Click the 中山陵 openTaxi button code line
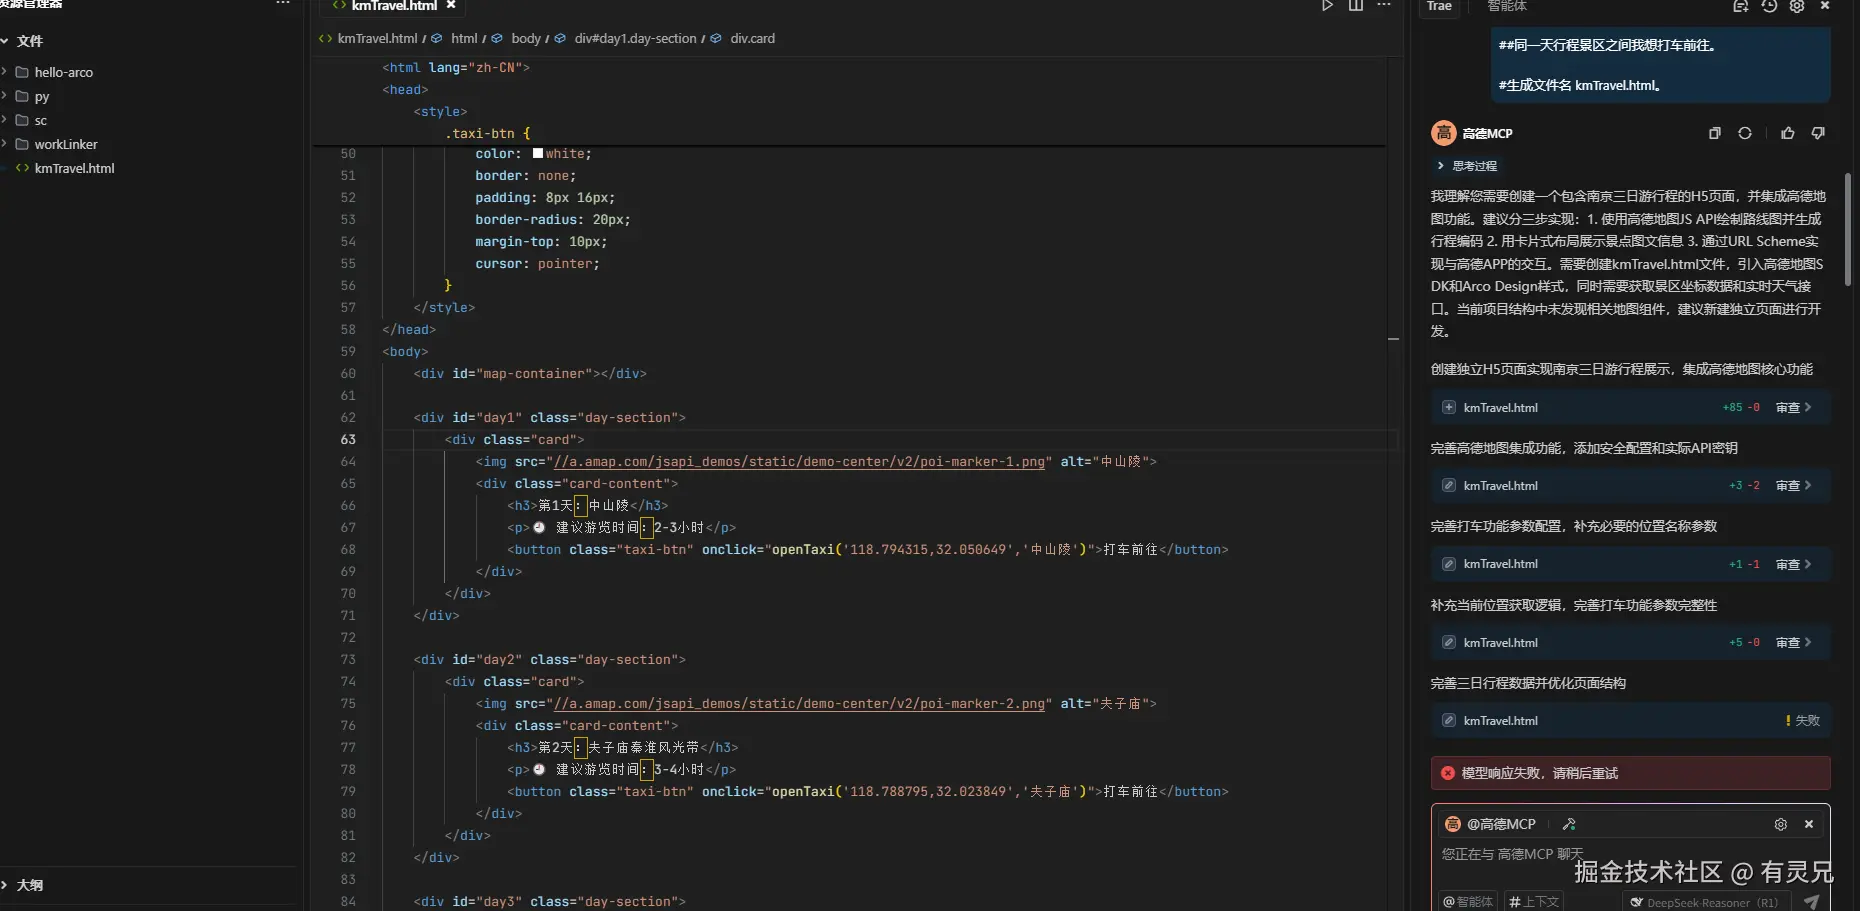The width and height of the screenshot is (1860, 911). click(x=867, y=550)
